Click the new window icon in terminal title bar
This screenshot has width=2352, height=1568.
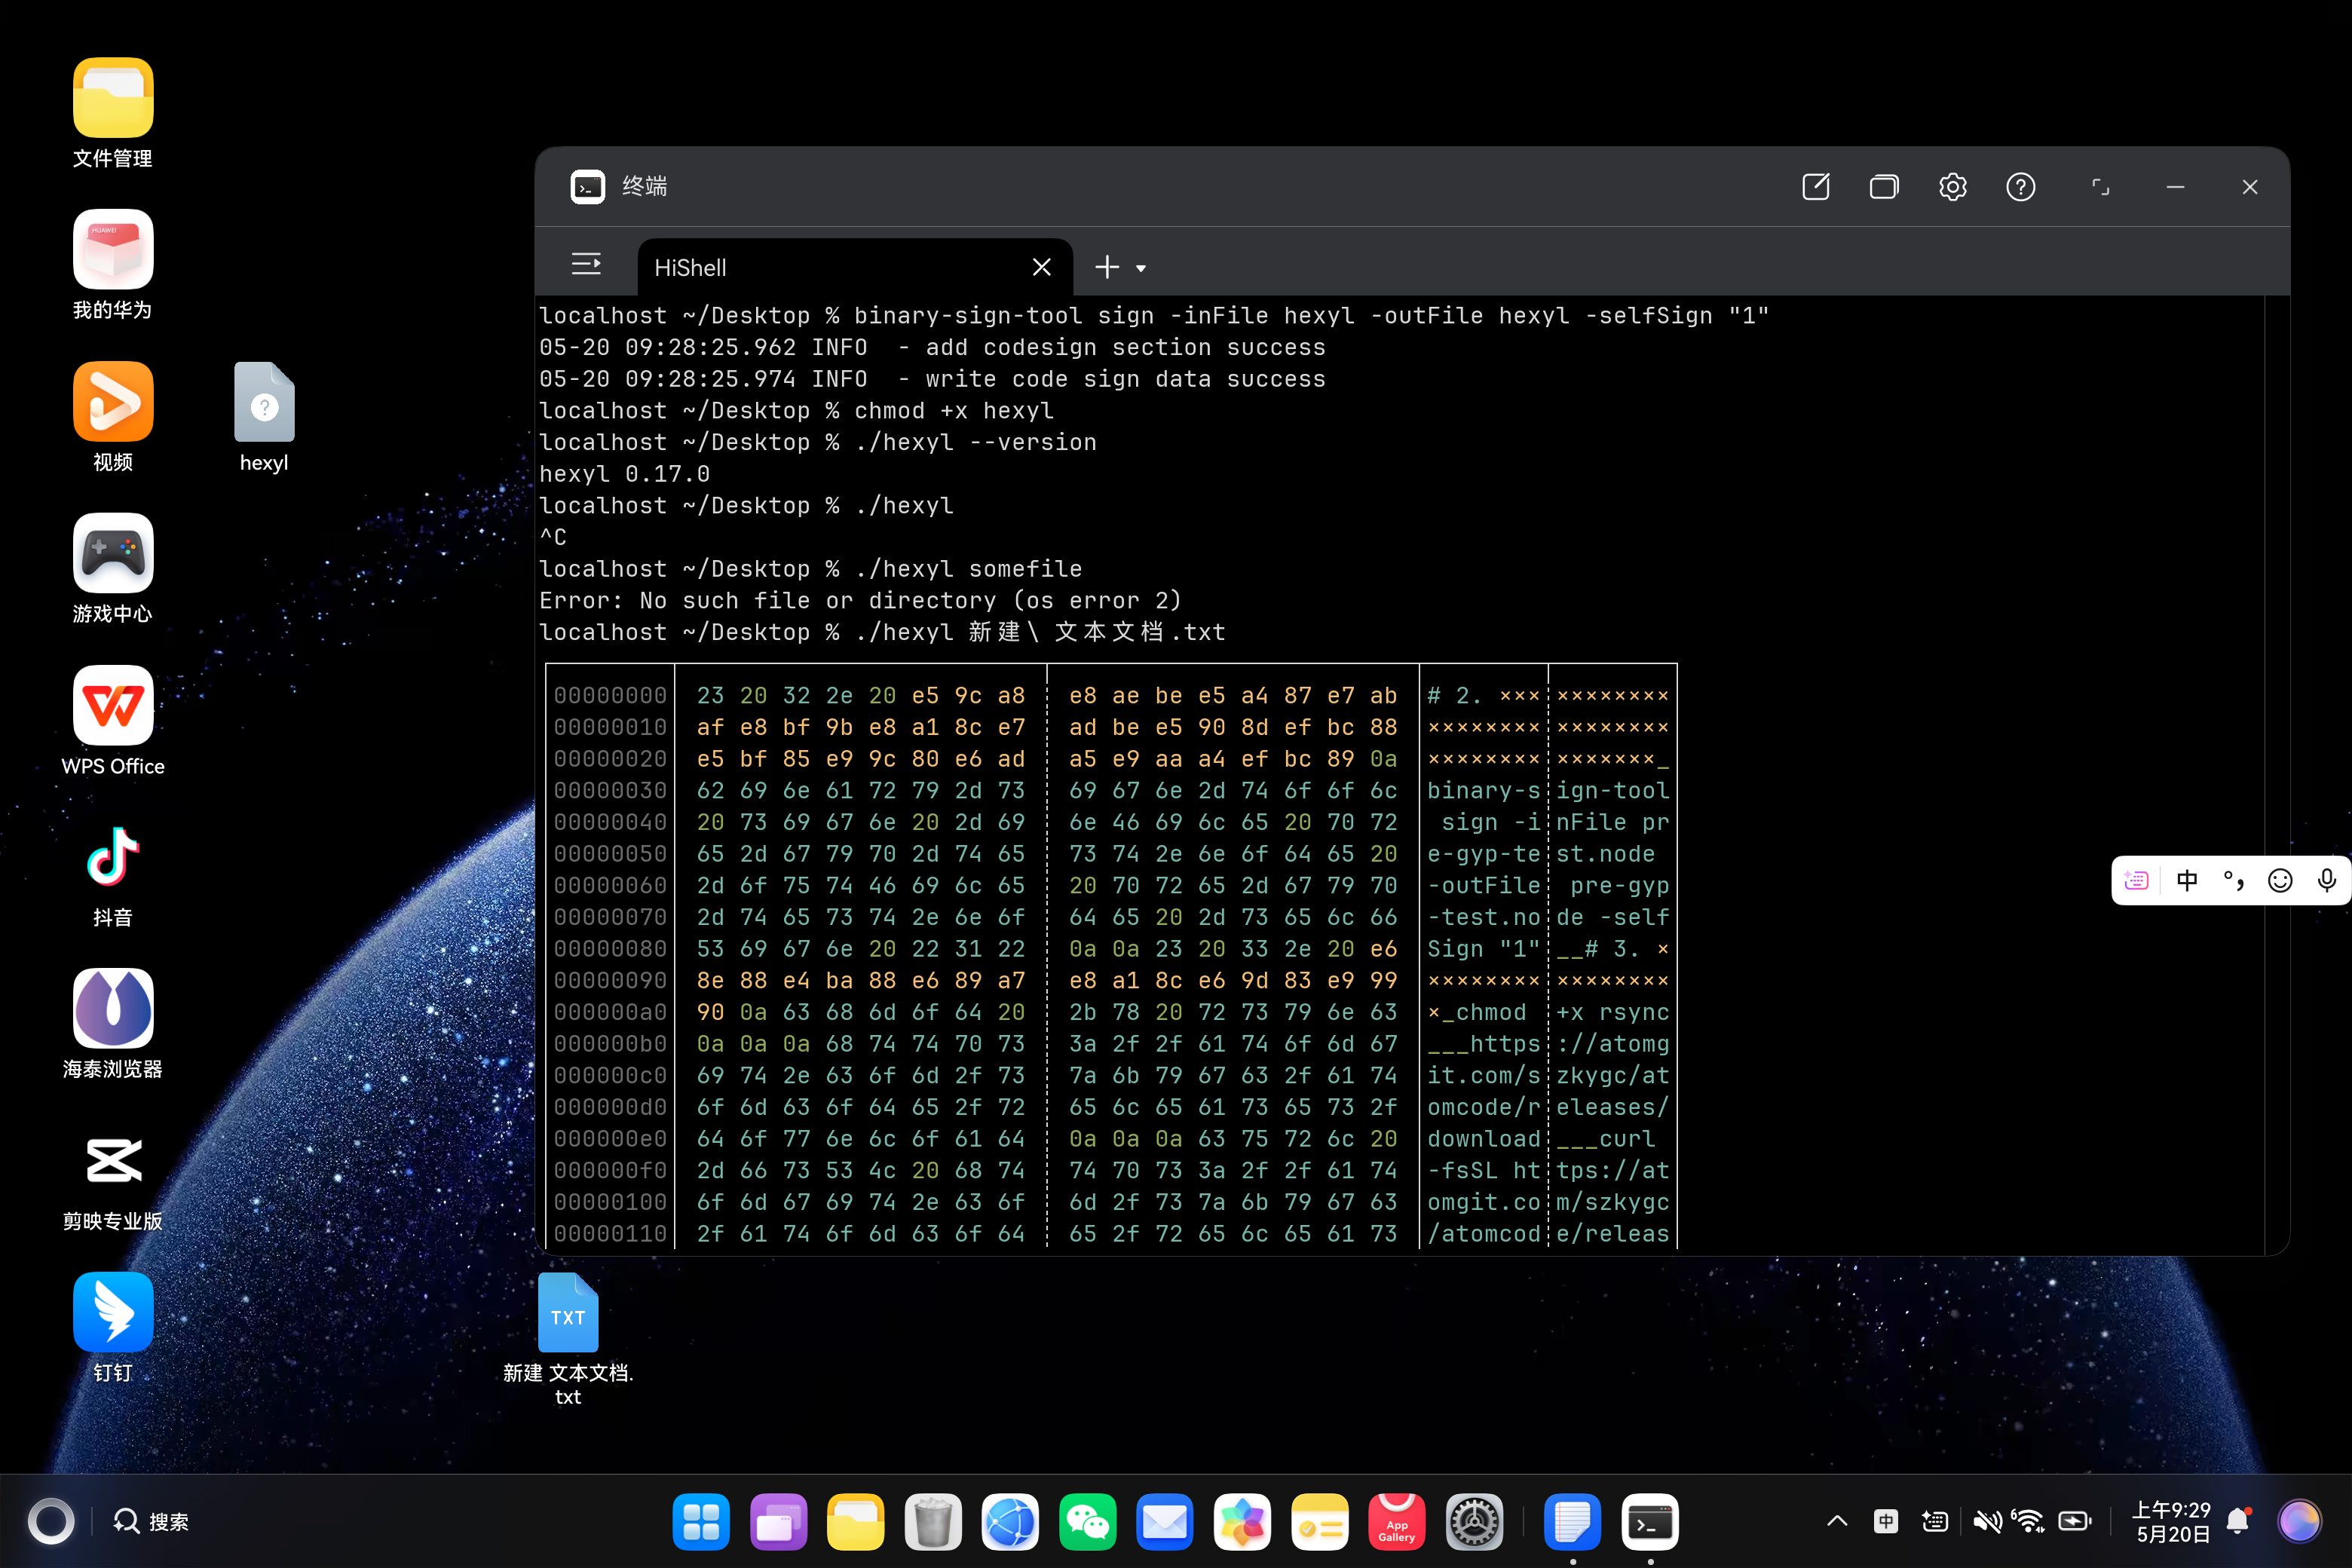(x=1816, y=187)
